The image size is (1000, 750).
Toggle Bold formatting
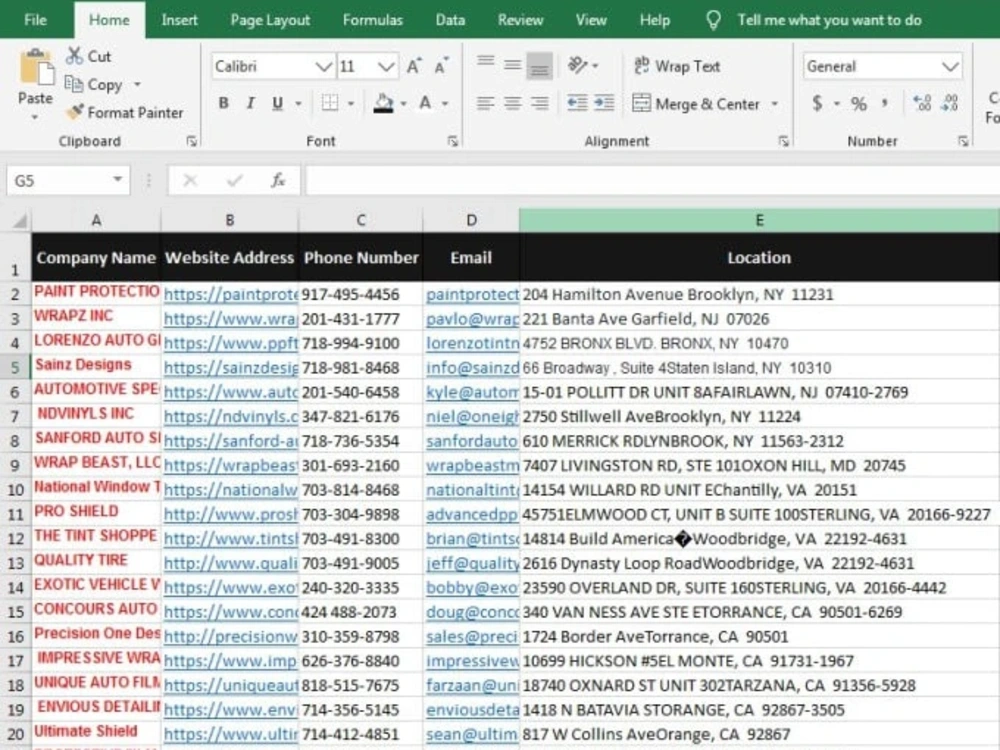coord(223,103)
